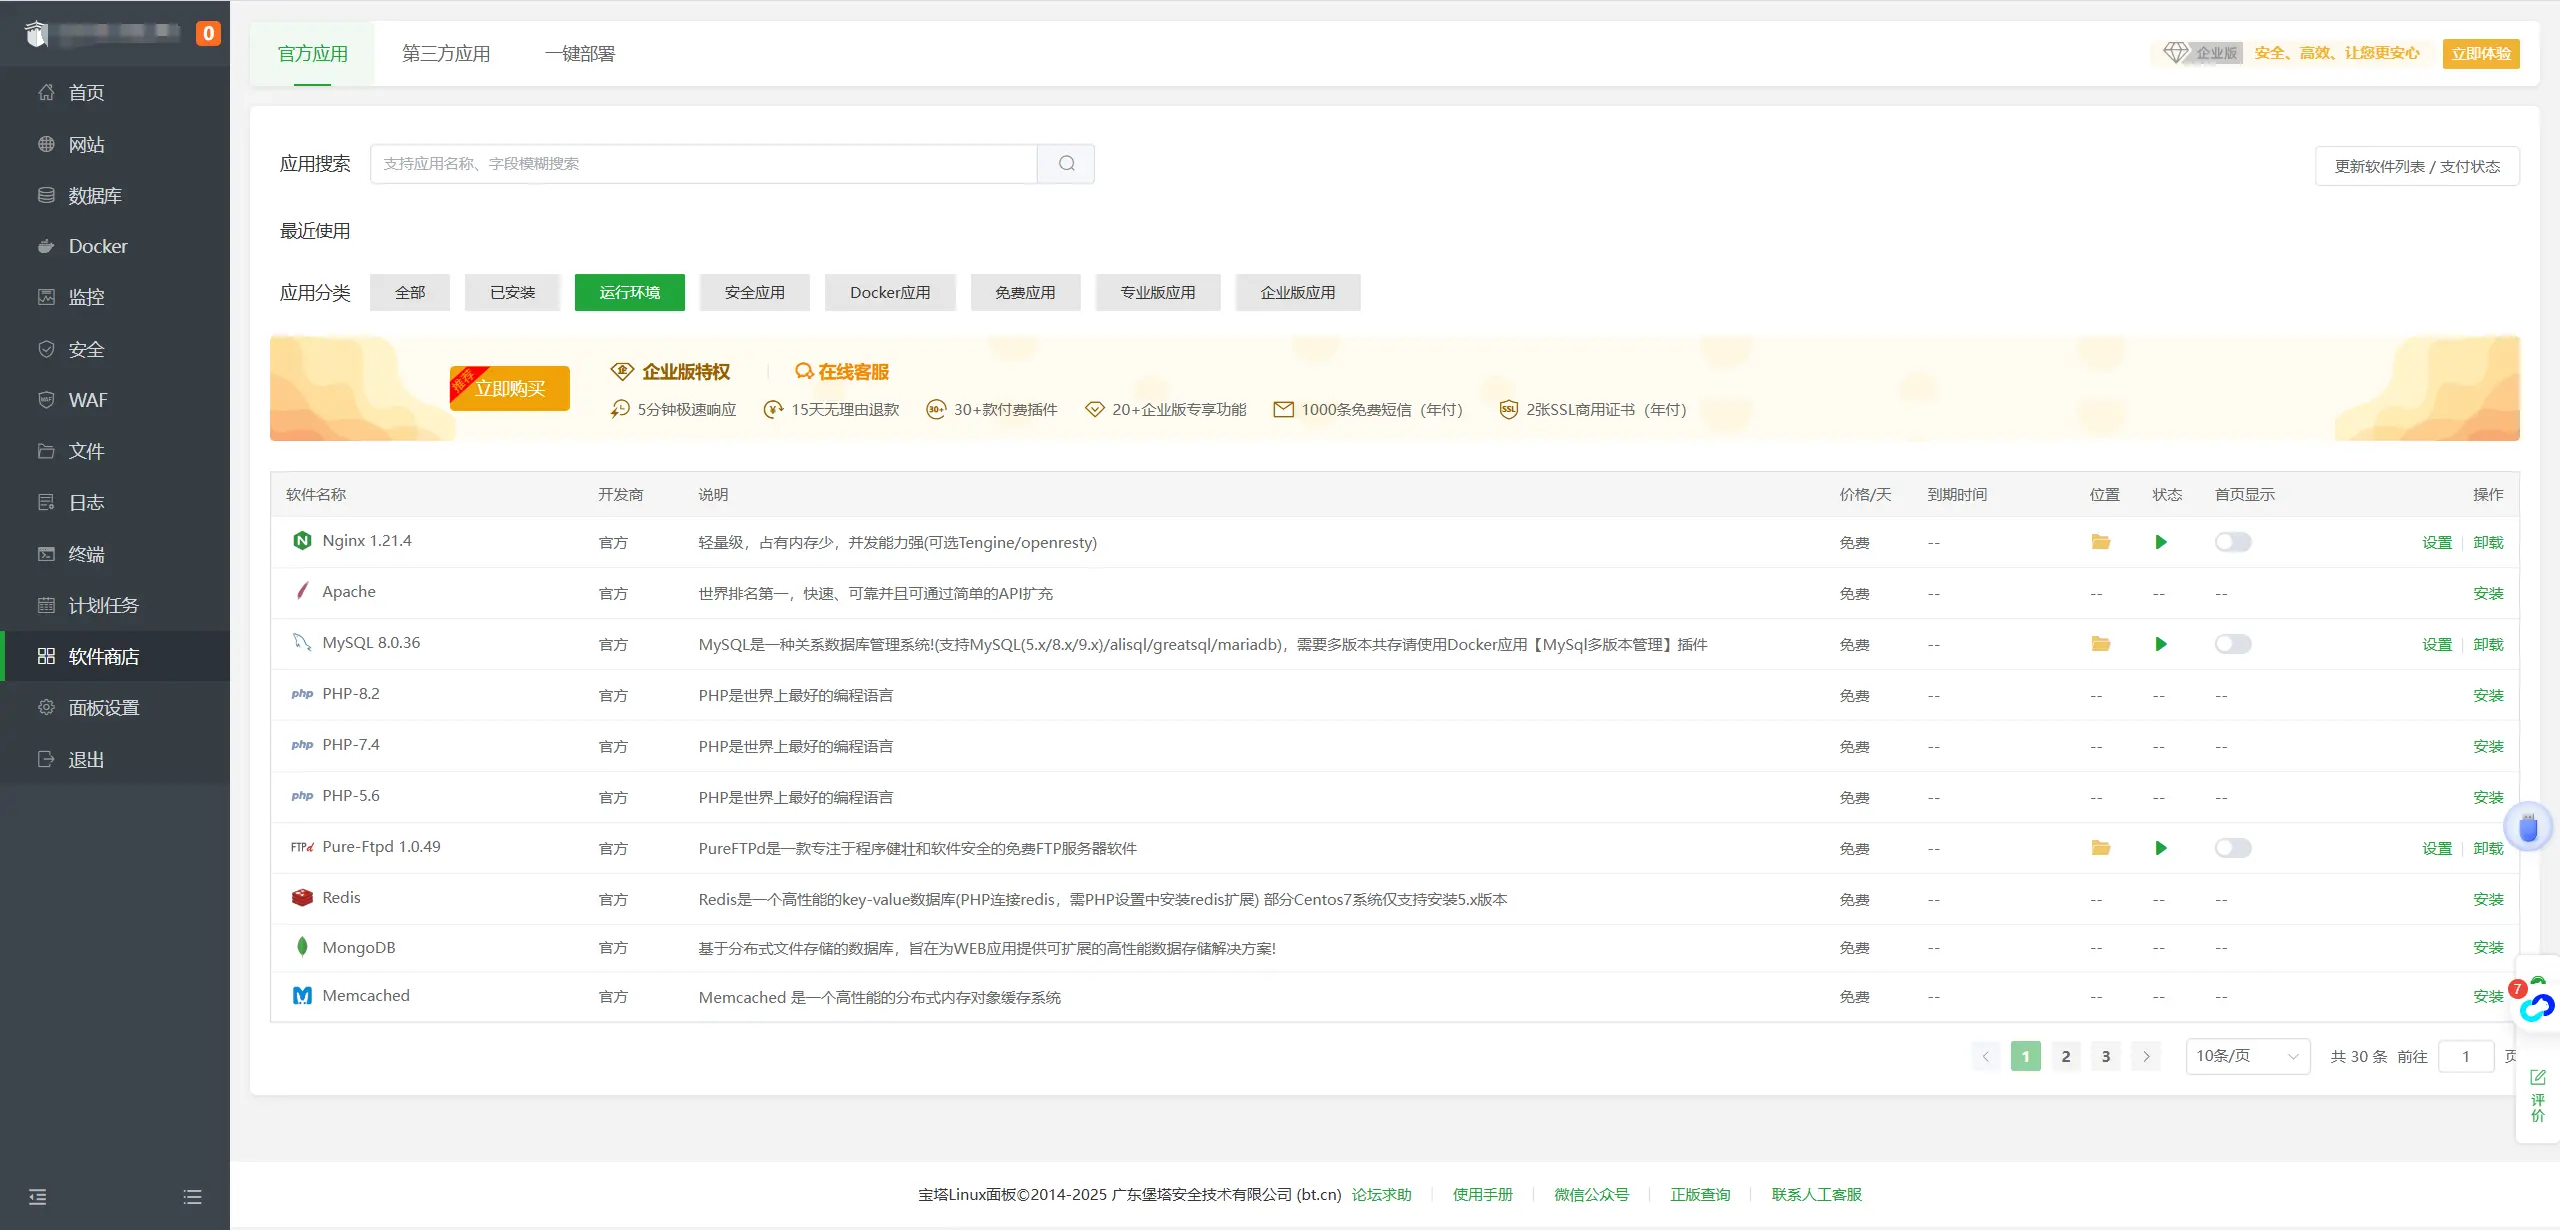
Task: Click 退出 to log out
Action: pos(115,759)
